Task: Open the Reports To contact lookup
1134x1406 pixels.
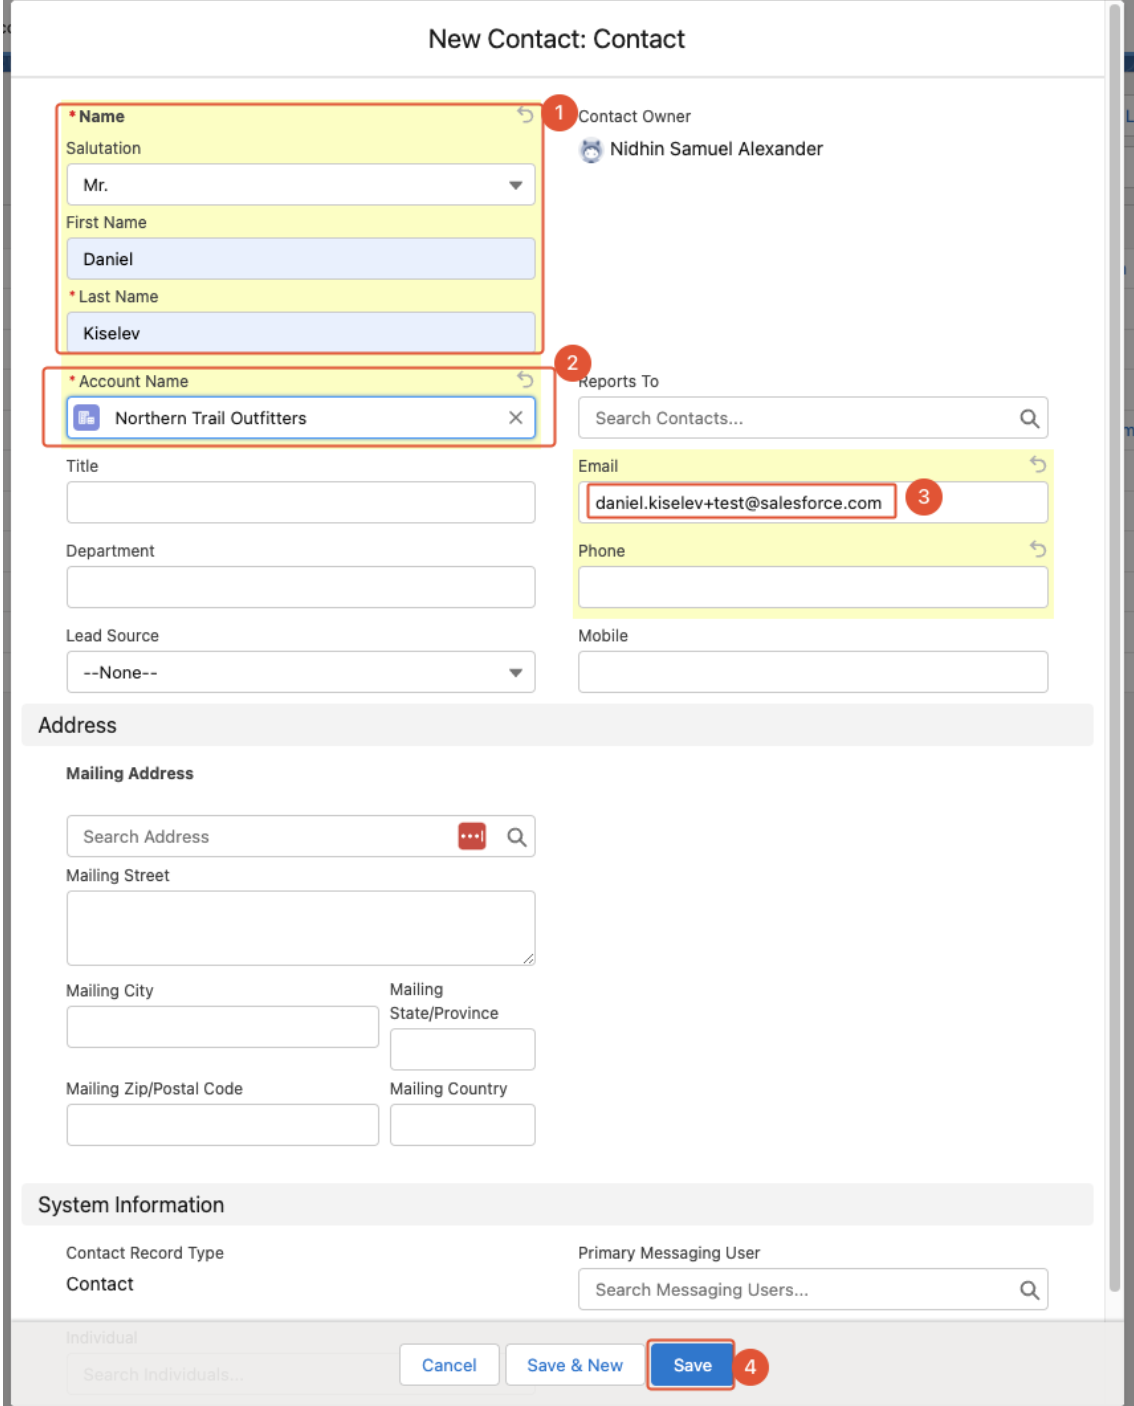Action: [800, 419]
